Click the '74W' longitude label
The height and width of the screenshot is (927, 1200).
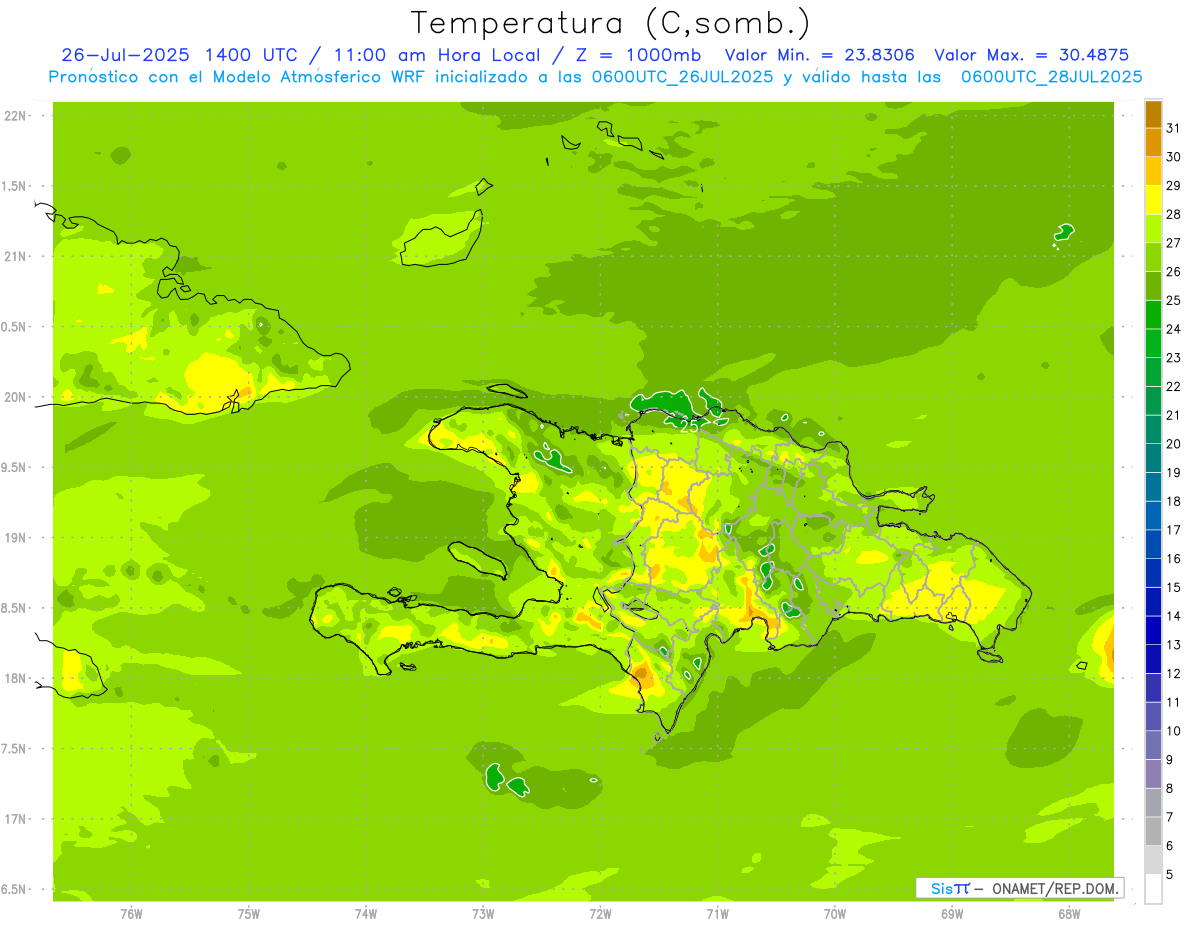365,913
